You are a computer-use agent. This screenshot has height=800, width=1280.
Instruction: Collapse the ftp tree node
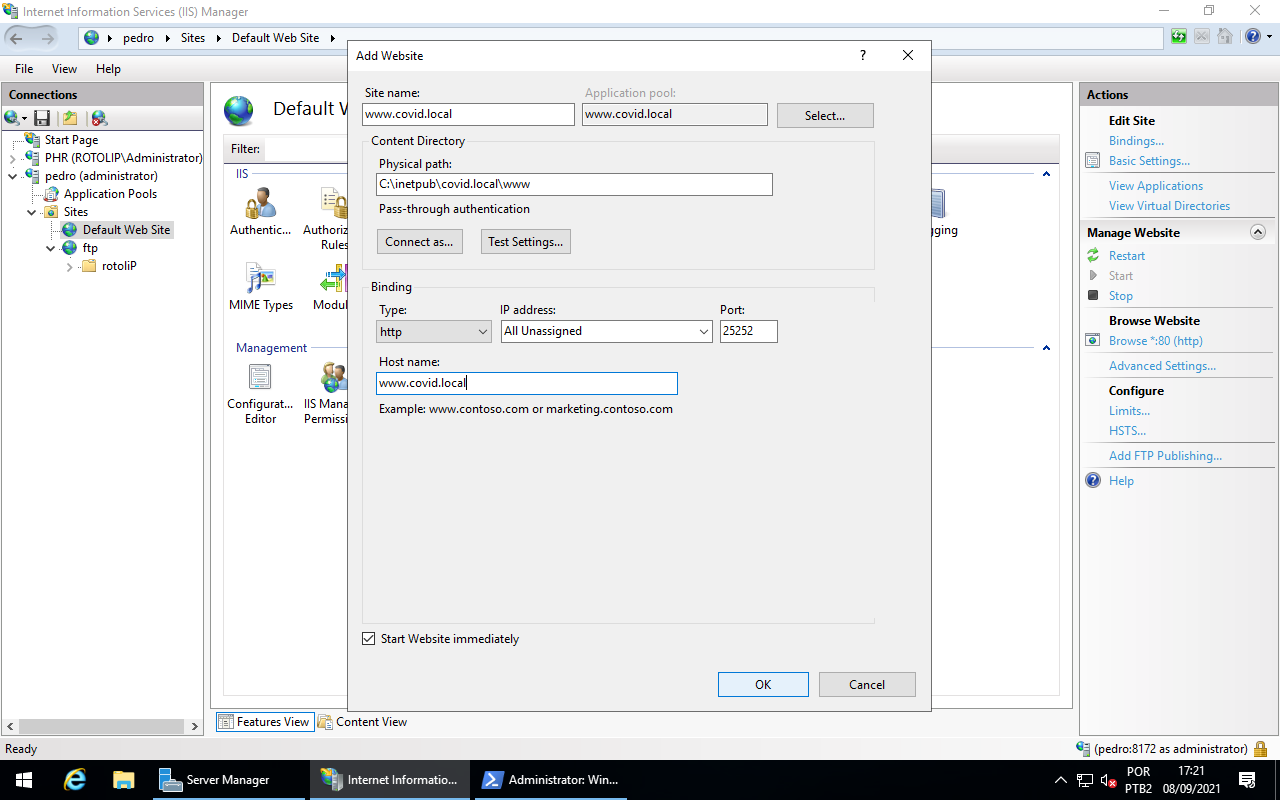point(50,248)
